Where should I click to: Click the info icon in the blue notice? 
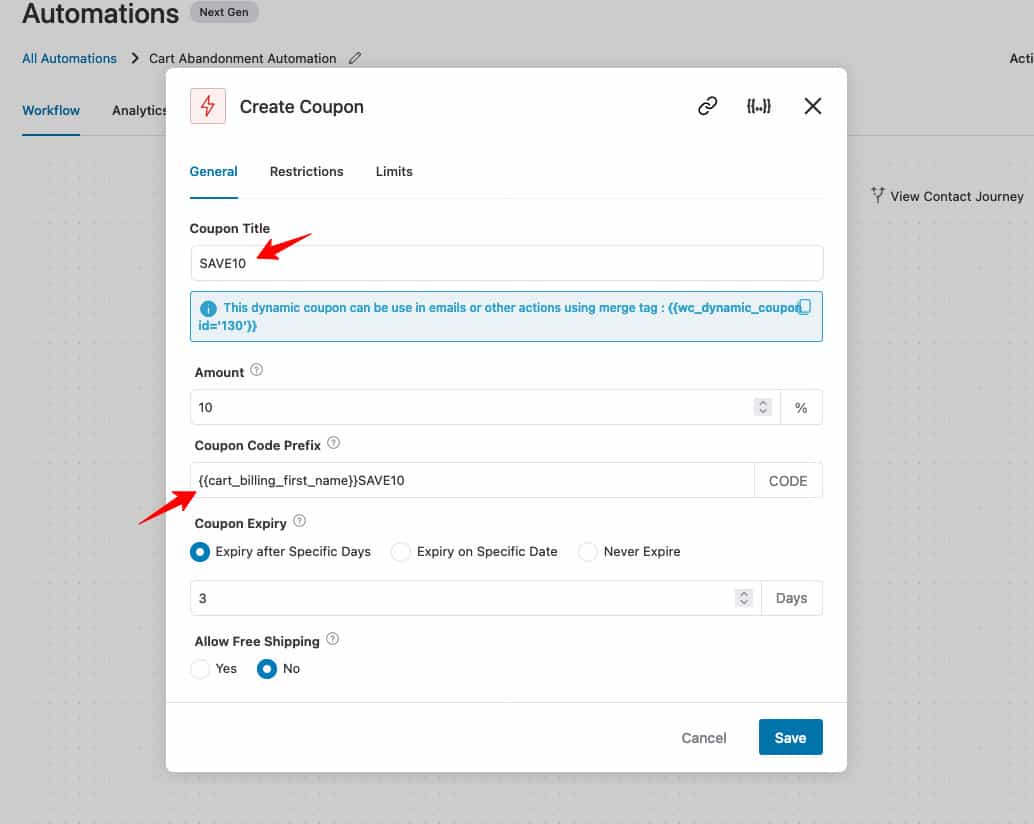[x=207, y=307]
